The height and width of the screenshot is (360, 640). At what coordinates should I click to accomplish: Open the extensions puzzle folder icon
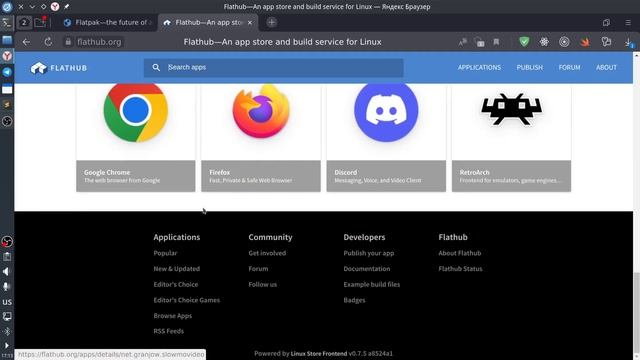click(x=606, y=42)
